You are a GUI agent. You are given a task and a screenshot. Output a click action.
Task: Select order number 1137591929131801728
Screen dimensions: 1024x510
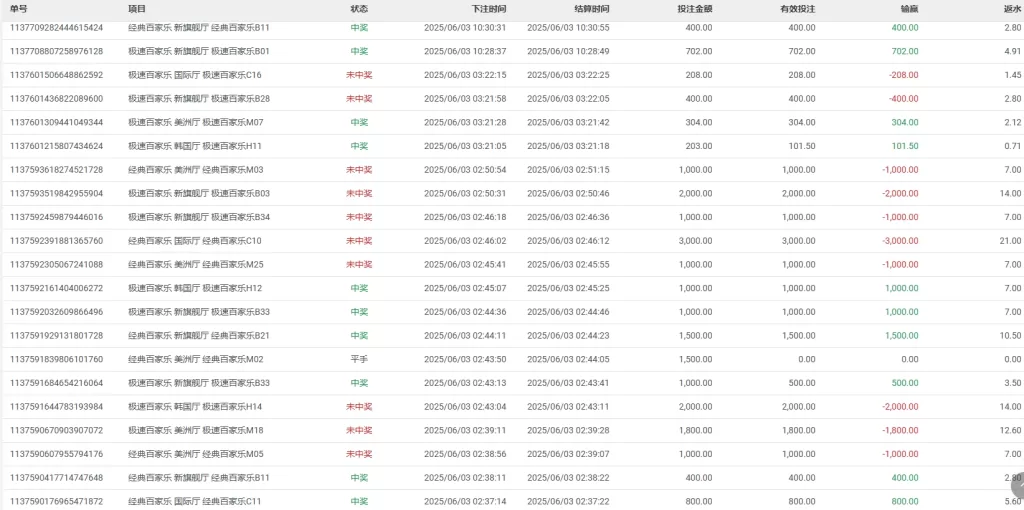(56, 336)
